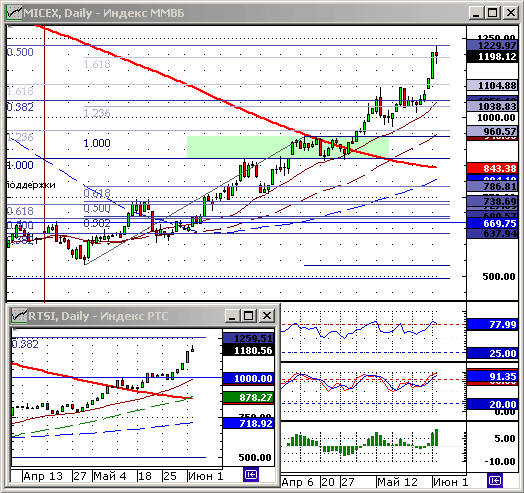
Task: Select the red 843.38 price marker
Action: (x=492, y=168)
